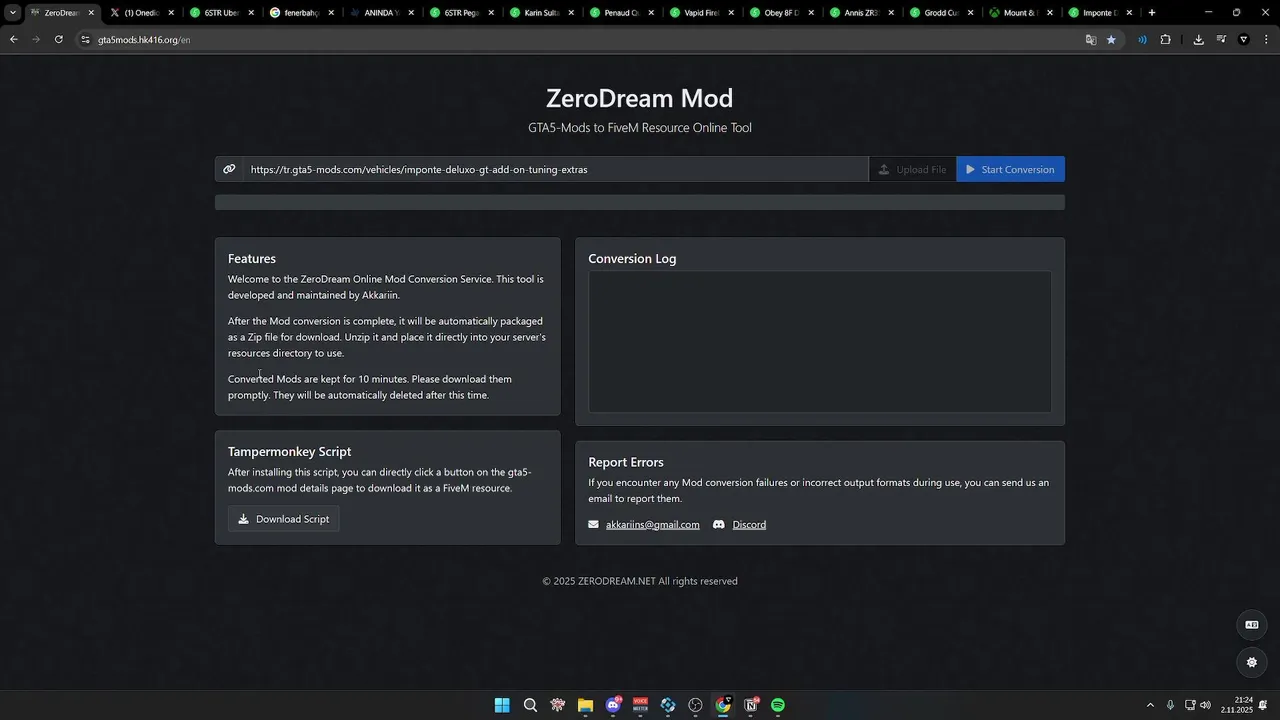Click the translate page icon
This screenshot has height=720, width=1280.
pyautogui.click(x=1091, y=40)
